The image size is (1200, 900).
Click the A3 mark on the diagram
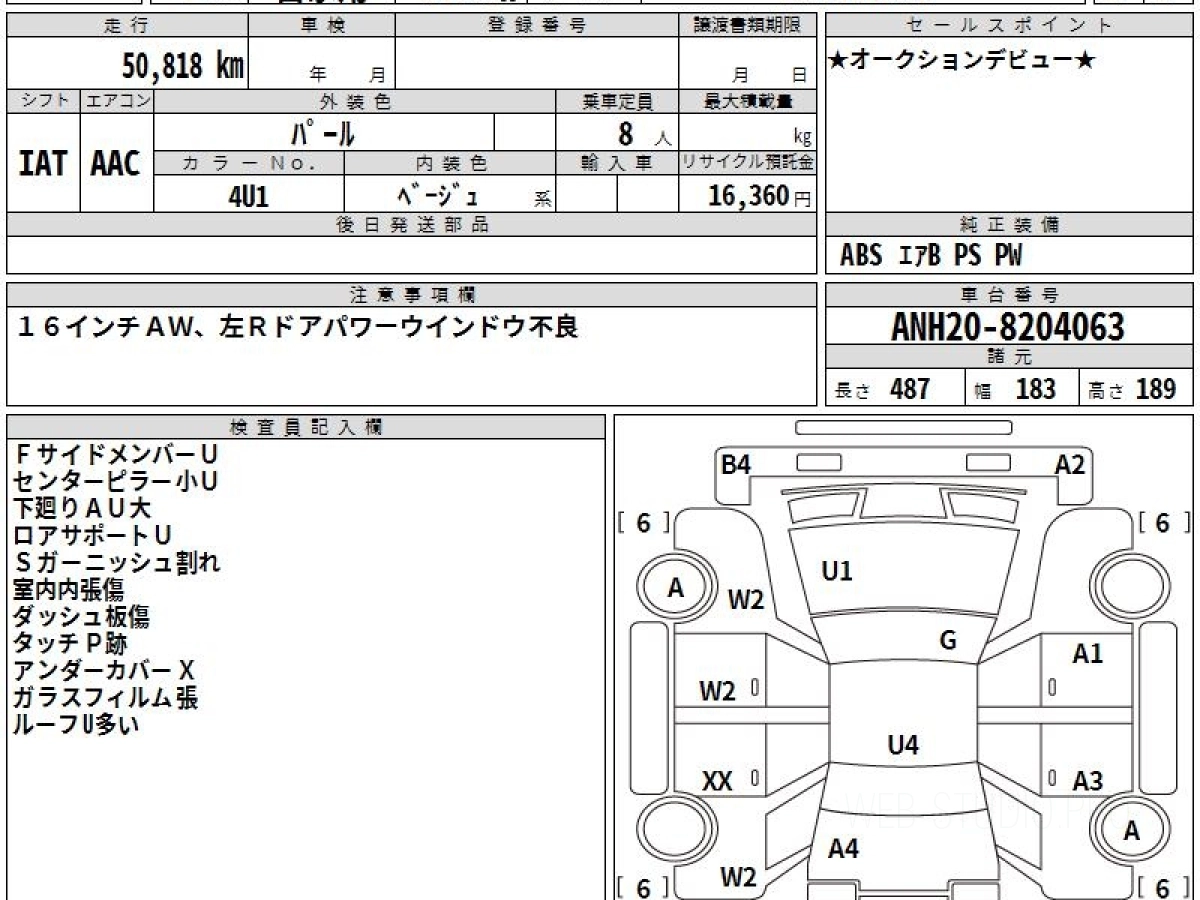click(1087, 781)
